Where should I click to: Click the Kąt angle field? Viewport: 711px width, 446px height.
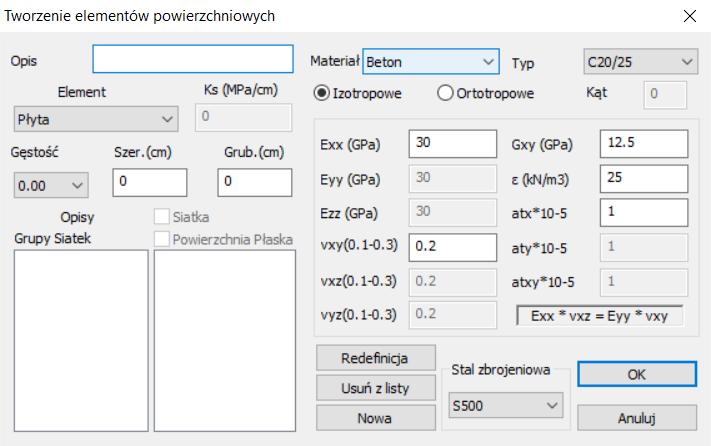665,95
